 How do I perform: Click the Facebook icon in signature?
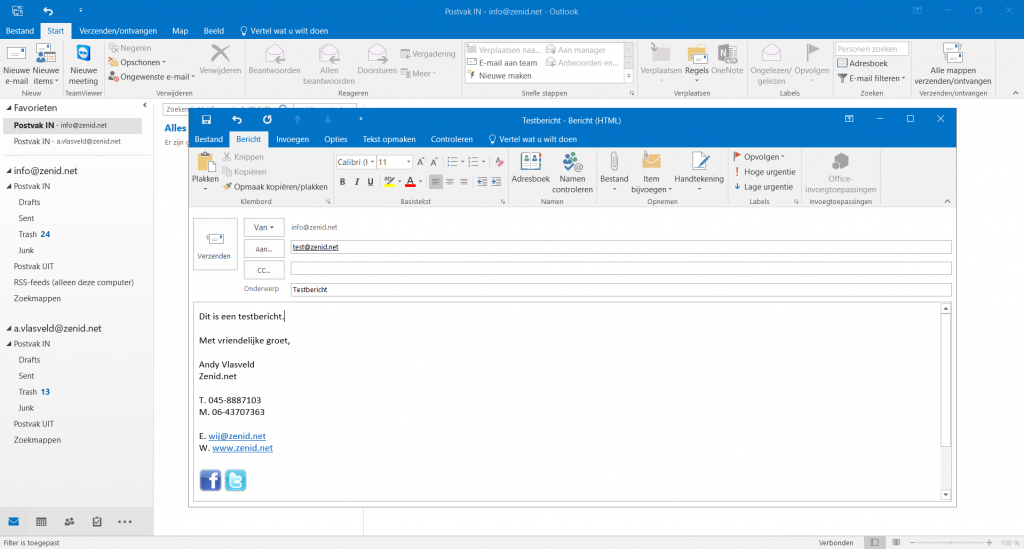(x=210, y=480)
